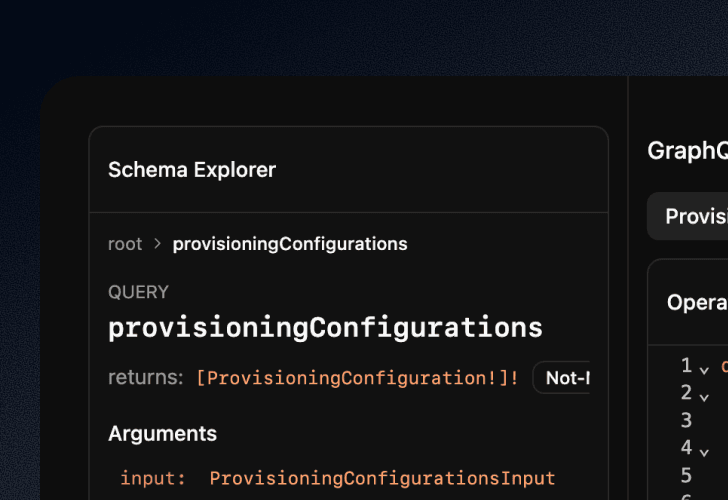Screen dimensions: 728x500
Task: Click the Opera… panel header
Action: 697,303
